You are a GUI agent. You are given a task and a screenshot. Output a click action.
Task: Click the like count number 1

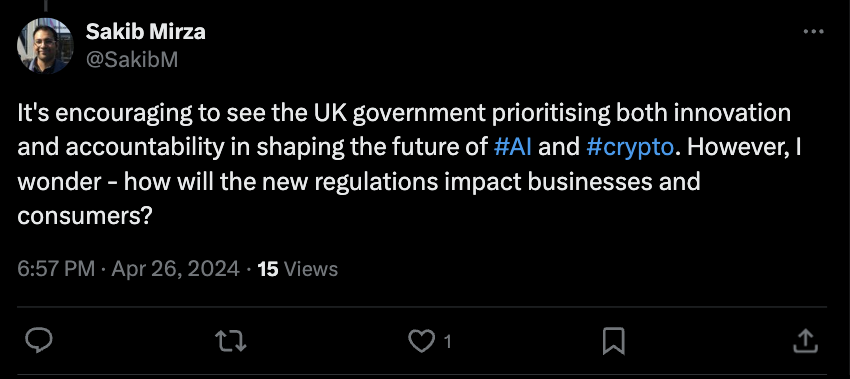[447, 342]
